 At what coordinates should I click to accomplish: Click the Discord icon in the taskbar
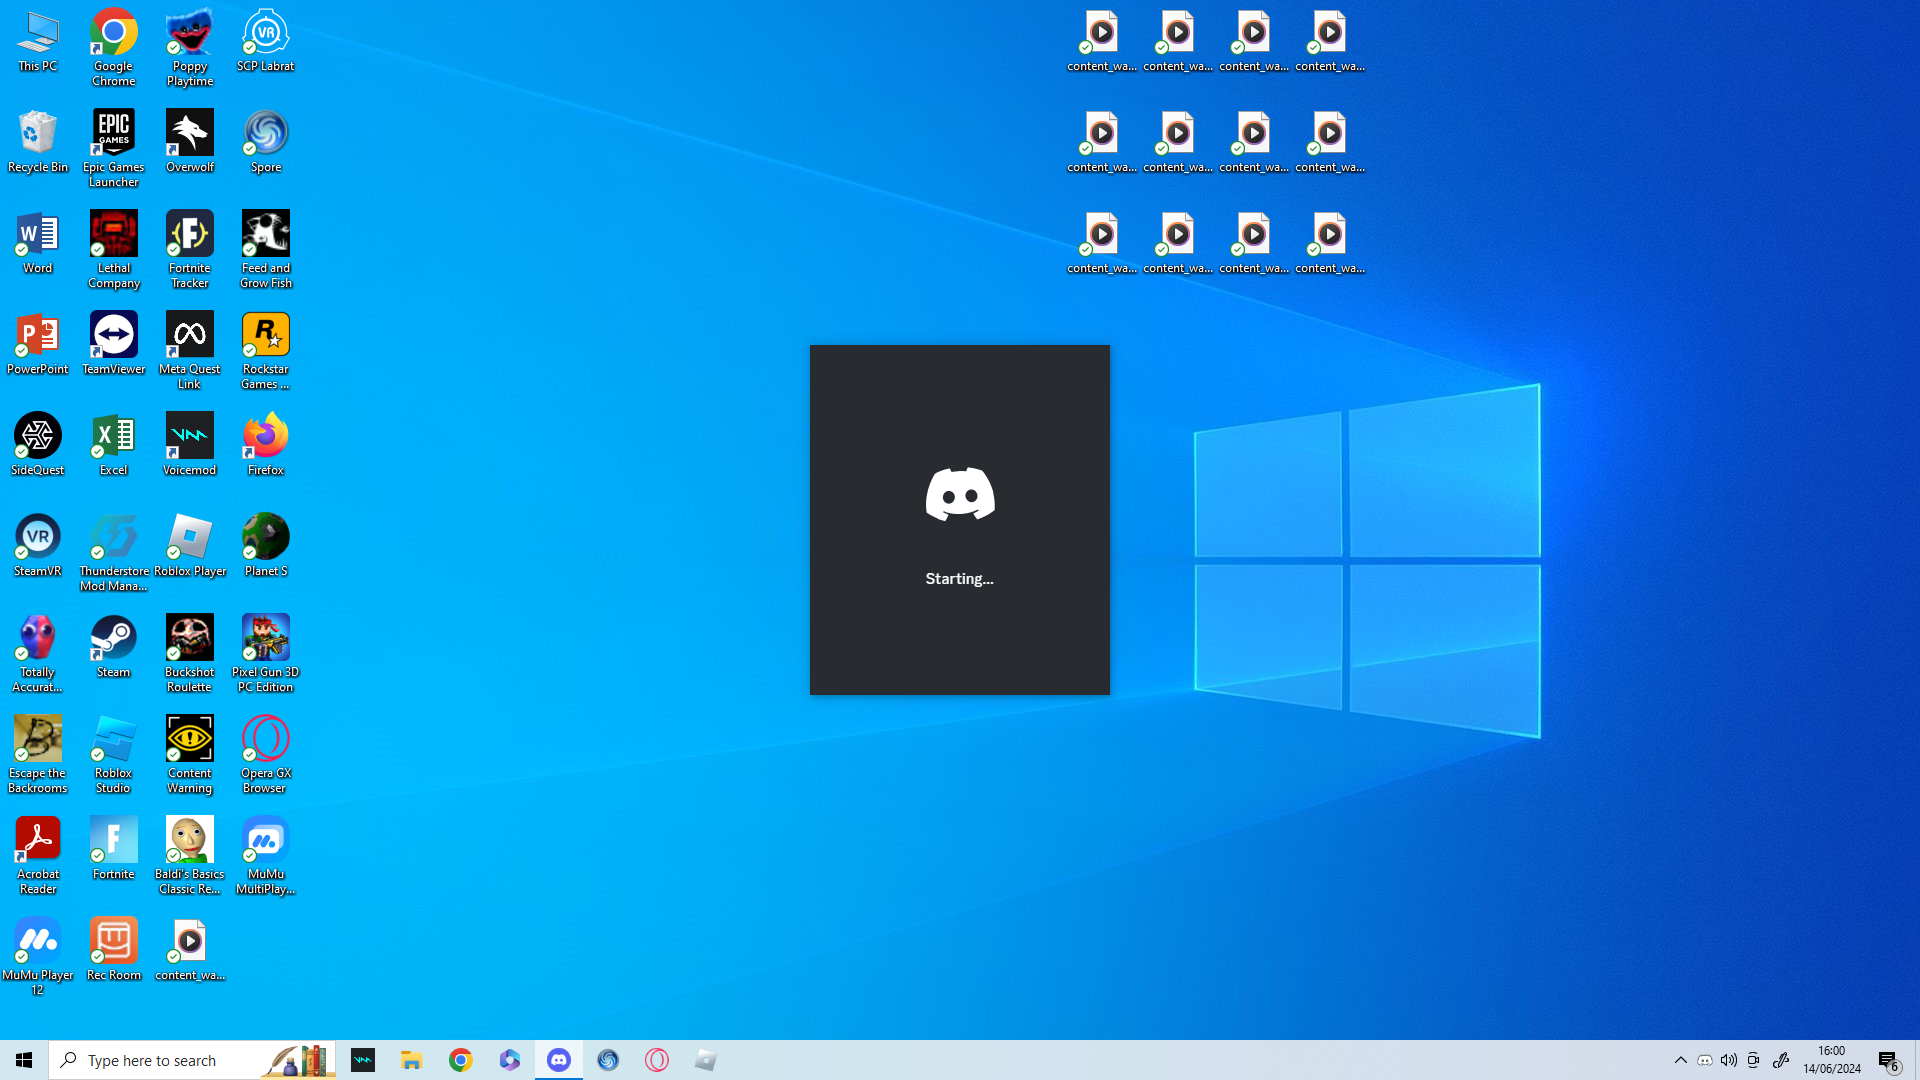click(559, 1060)
